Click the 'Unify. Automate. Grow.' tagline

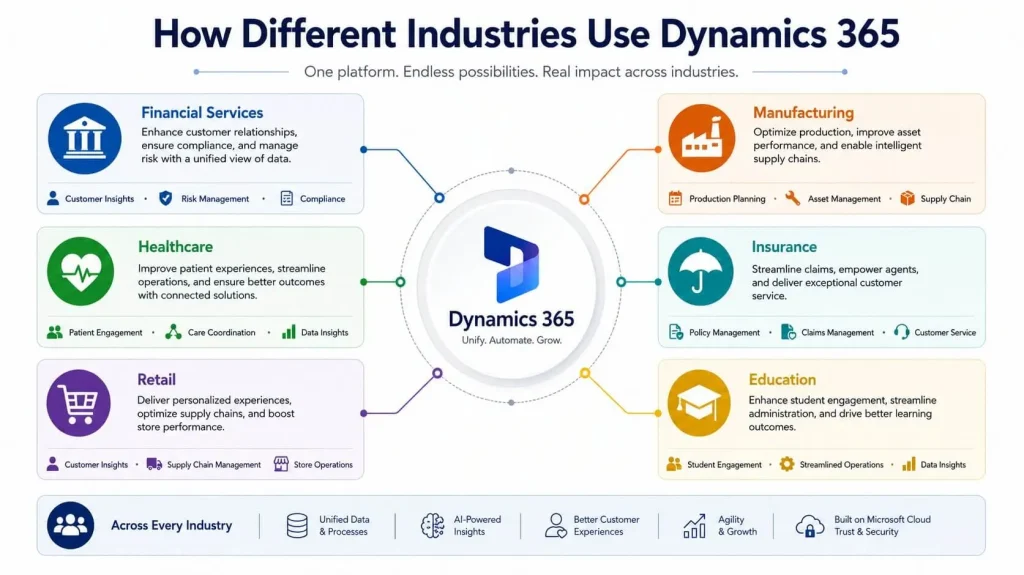coord(511,340)
